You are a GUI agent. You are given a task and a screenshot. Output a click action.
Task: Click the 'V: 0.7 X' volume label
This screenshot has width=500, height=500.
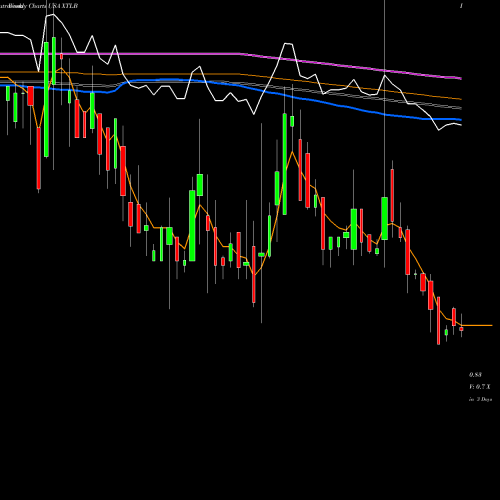(480, 387)
